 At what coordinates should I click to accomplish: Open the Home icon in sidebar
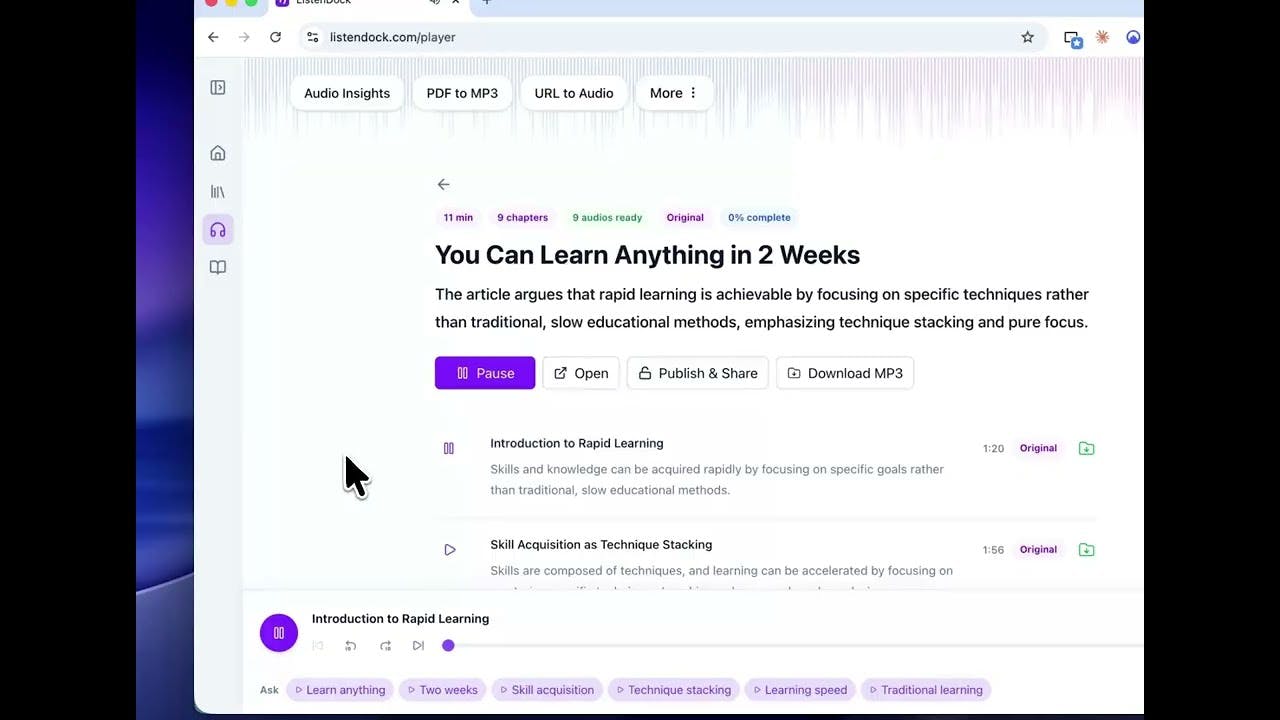coord(218,153)
